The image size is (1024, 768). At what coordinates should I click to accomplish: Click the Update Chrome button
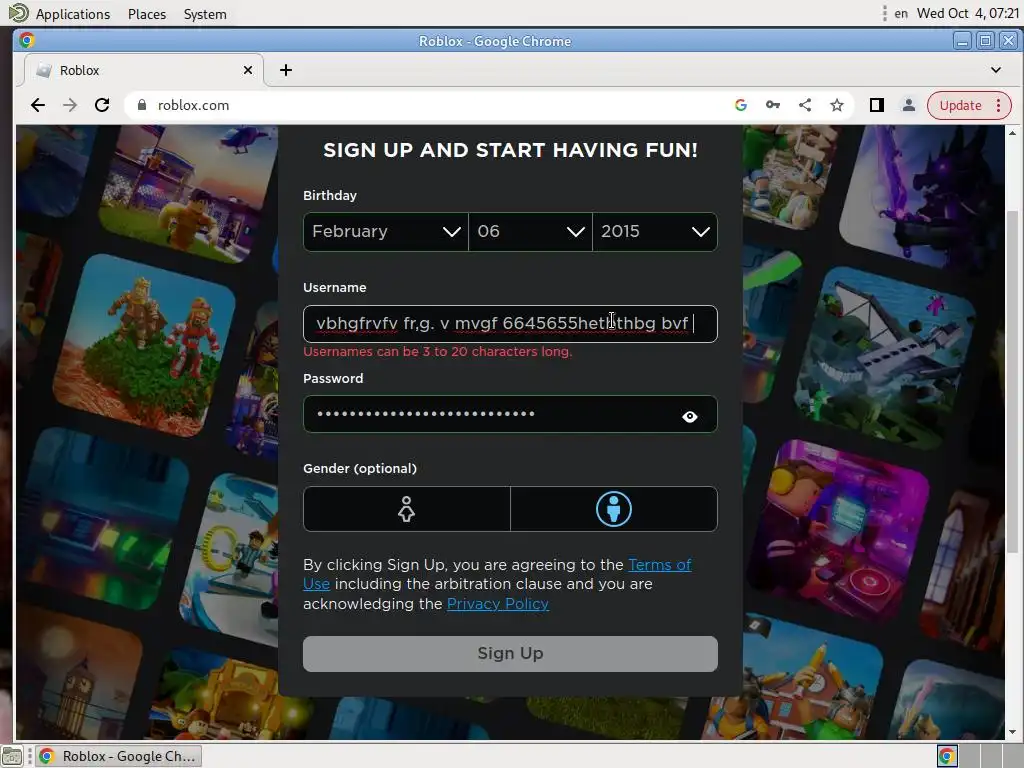click(x=960, y=105)
